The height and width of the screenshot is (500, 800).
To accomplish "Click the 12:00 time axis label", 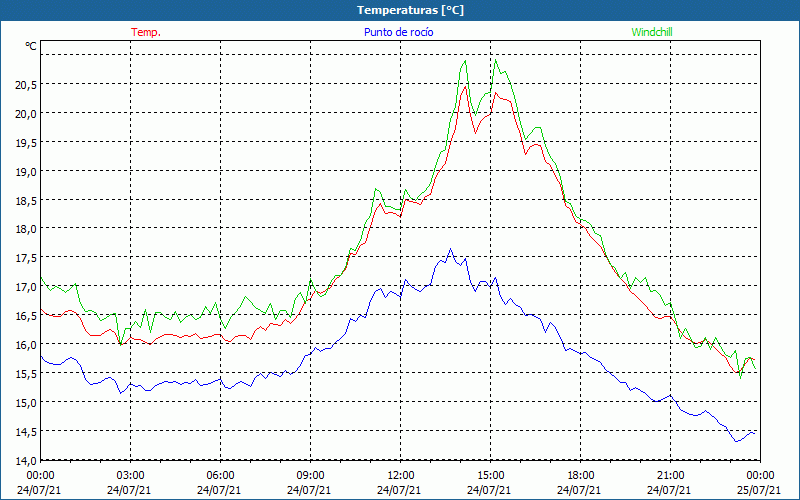I will pyautogui.click(x=401, y=476).
